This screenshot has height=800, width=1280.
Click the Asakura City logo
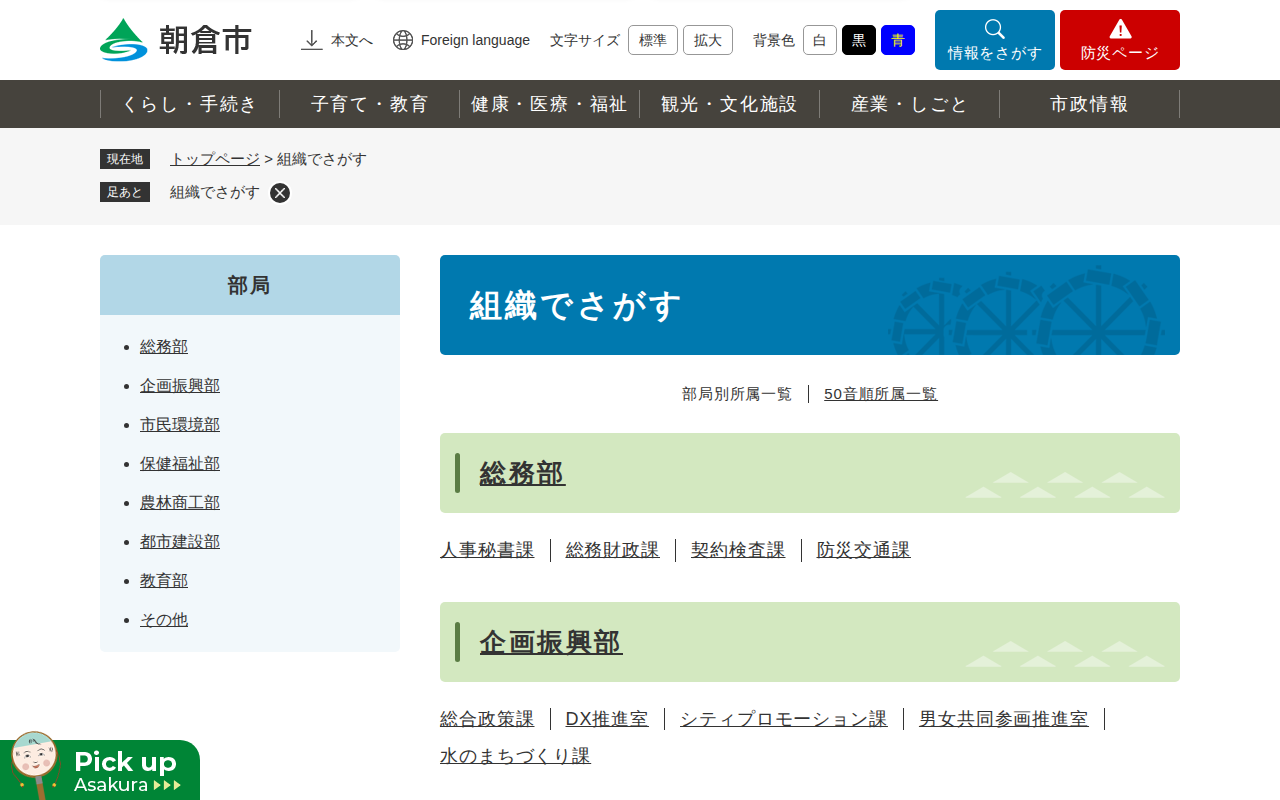175,40
